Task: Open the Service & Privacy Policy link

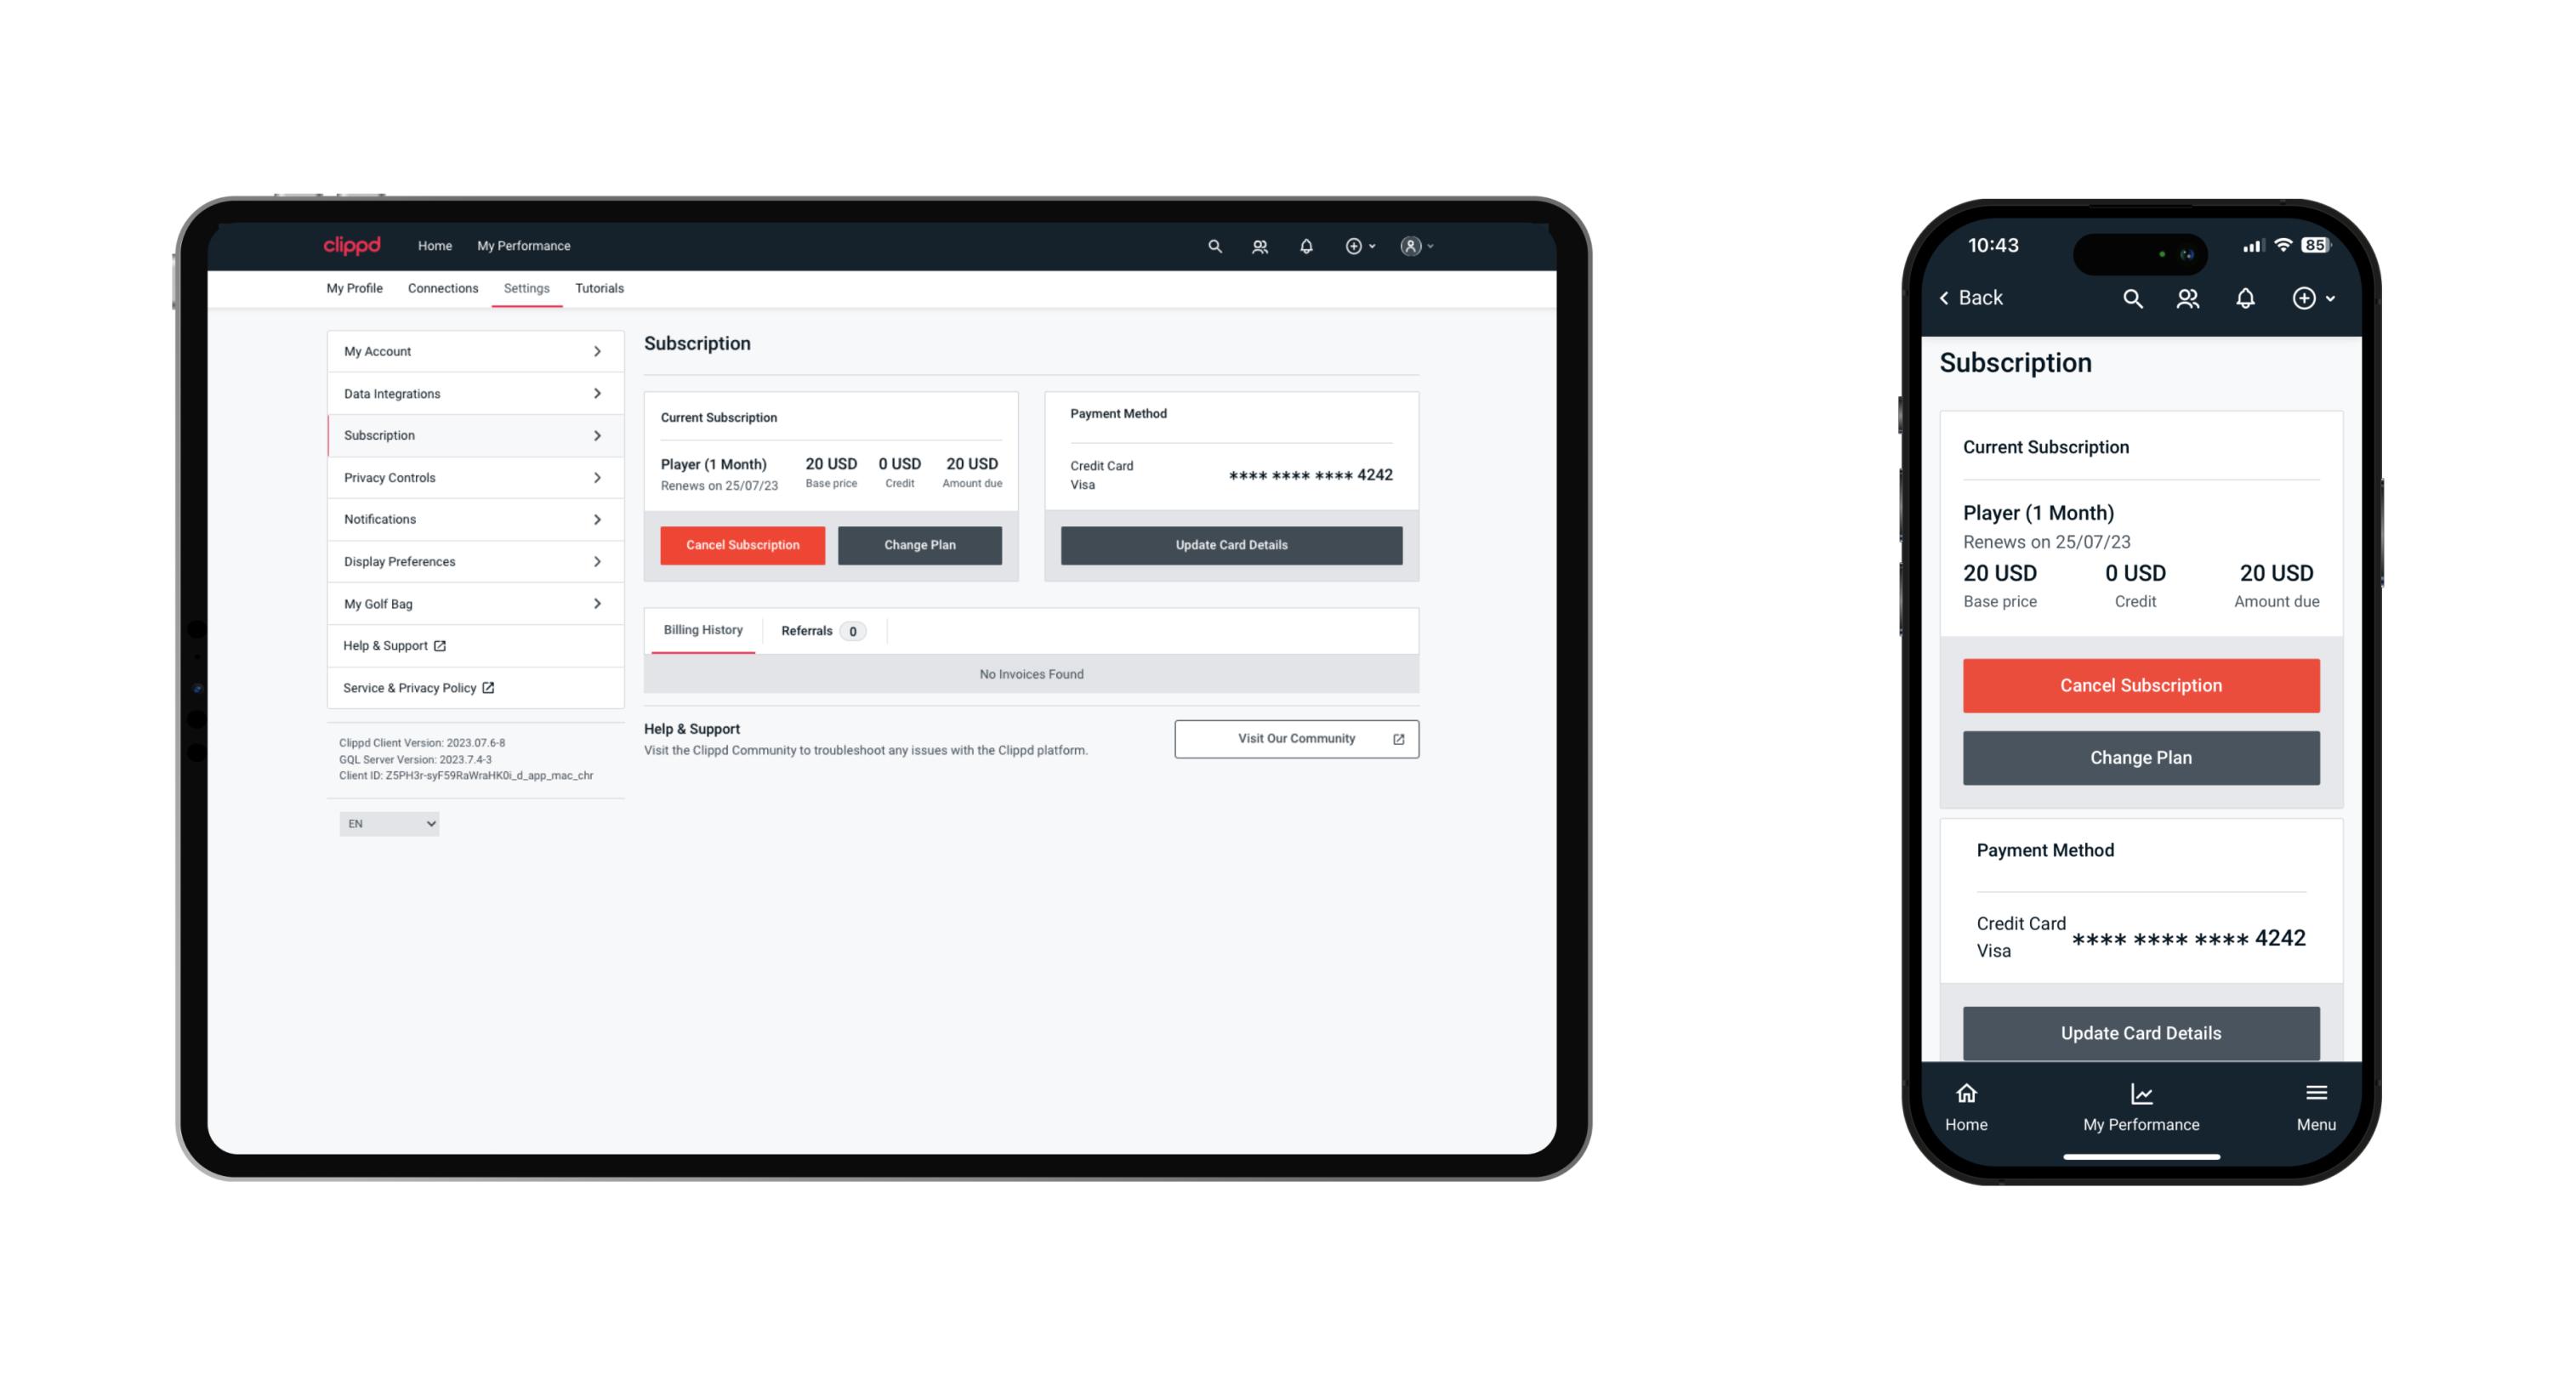Action: 418,688
